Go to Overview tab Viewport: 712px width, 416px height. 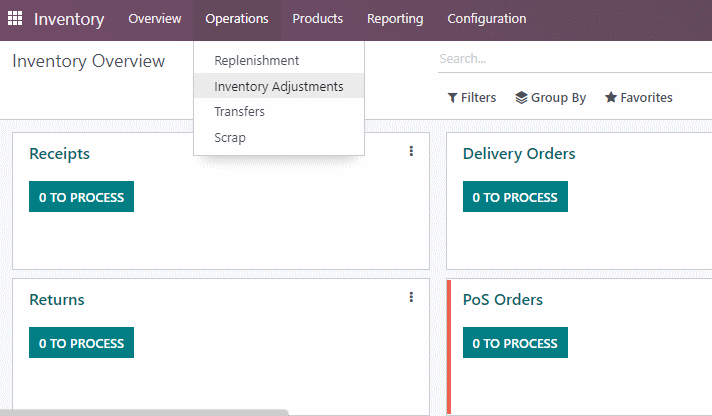coord(155,19)
